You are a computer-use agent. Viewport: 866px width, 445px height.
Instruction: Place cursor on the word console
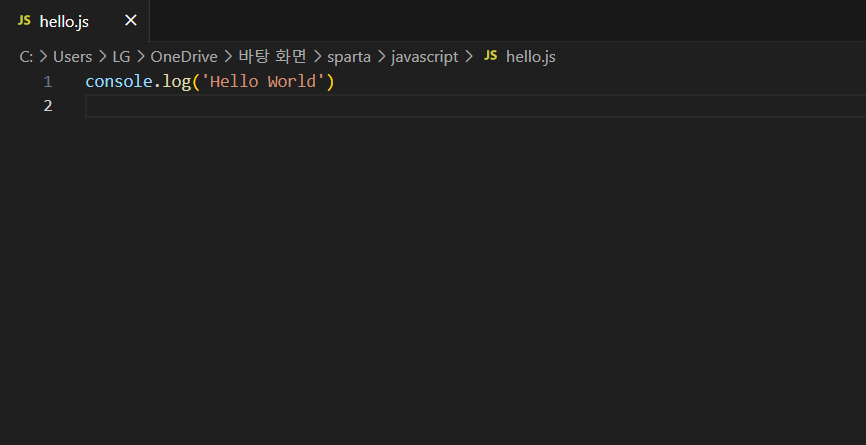[119, 82]
